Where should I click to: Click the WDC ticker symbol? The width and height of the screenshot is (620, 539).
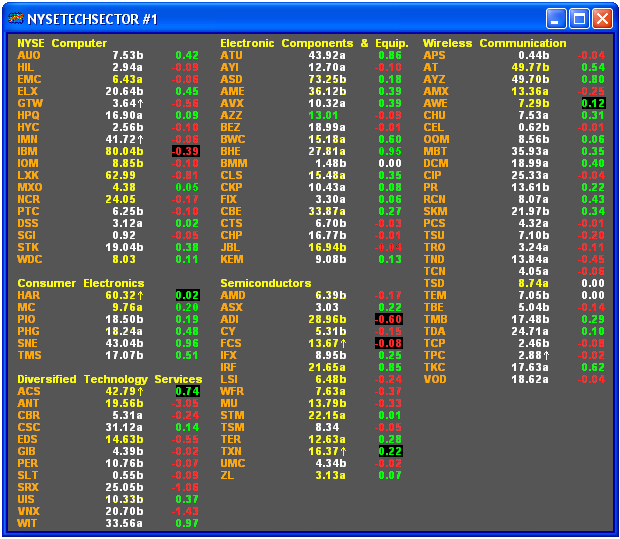click(30, 259)
